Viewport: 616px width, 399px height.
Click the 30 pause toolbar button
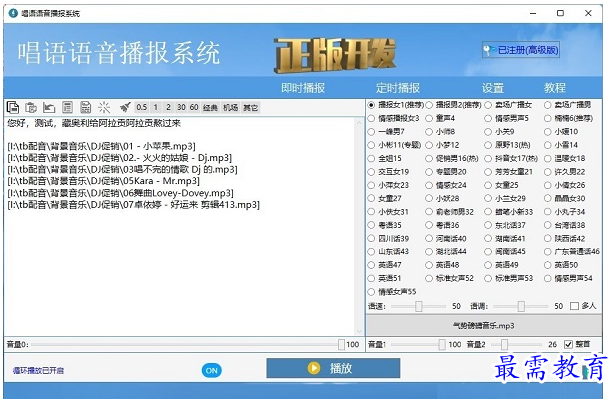click(x=181, y=107)
